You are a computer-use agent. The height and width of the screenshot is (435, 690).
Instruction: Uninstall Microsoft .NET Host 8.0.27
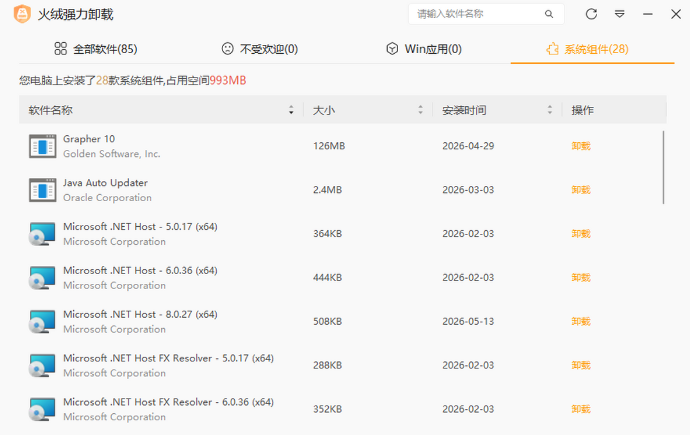click(x=581, y=322)
